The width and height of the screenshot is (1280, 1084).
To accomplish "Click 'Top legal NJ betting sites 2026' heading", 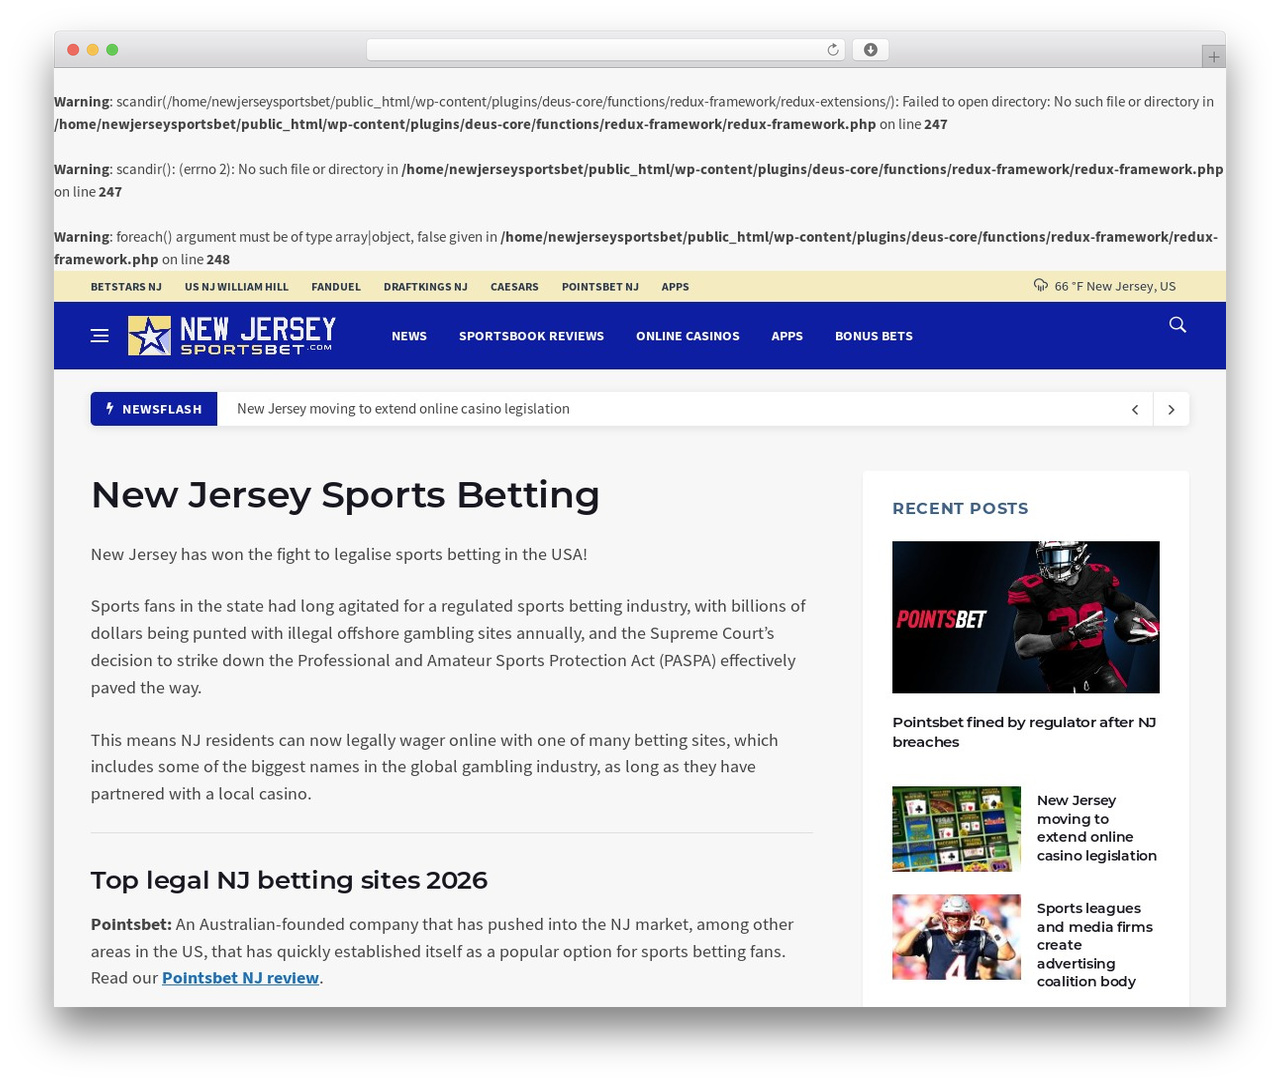I will point(289,880).
